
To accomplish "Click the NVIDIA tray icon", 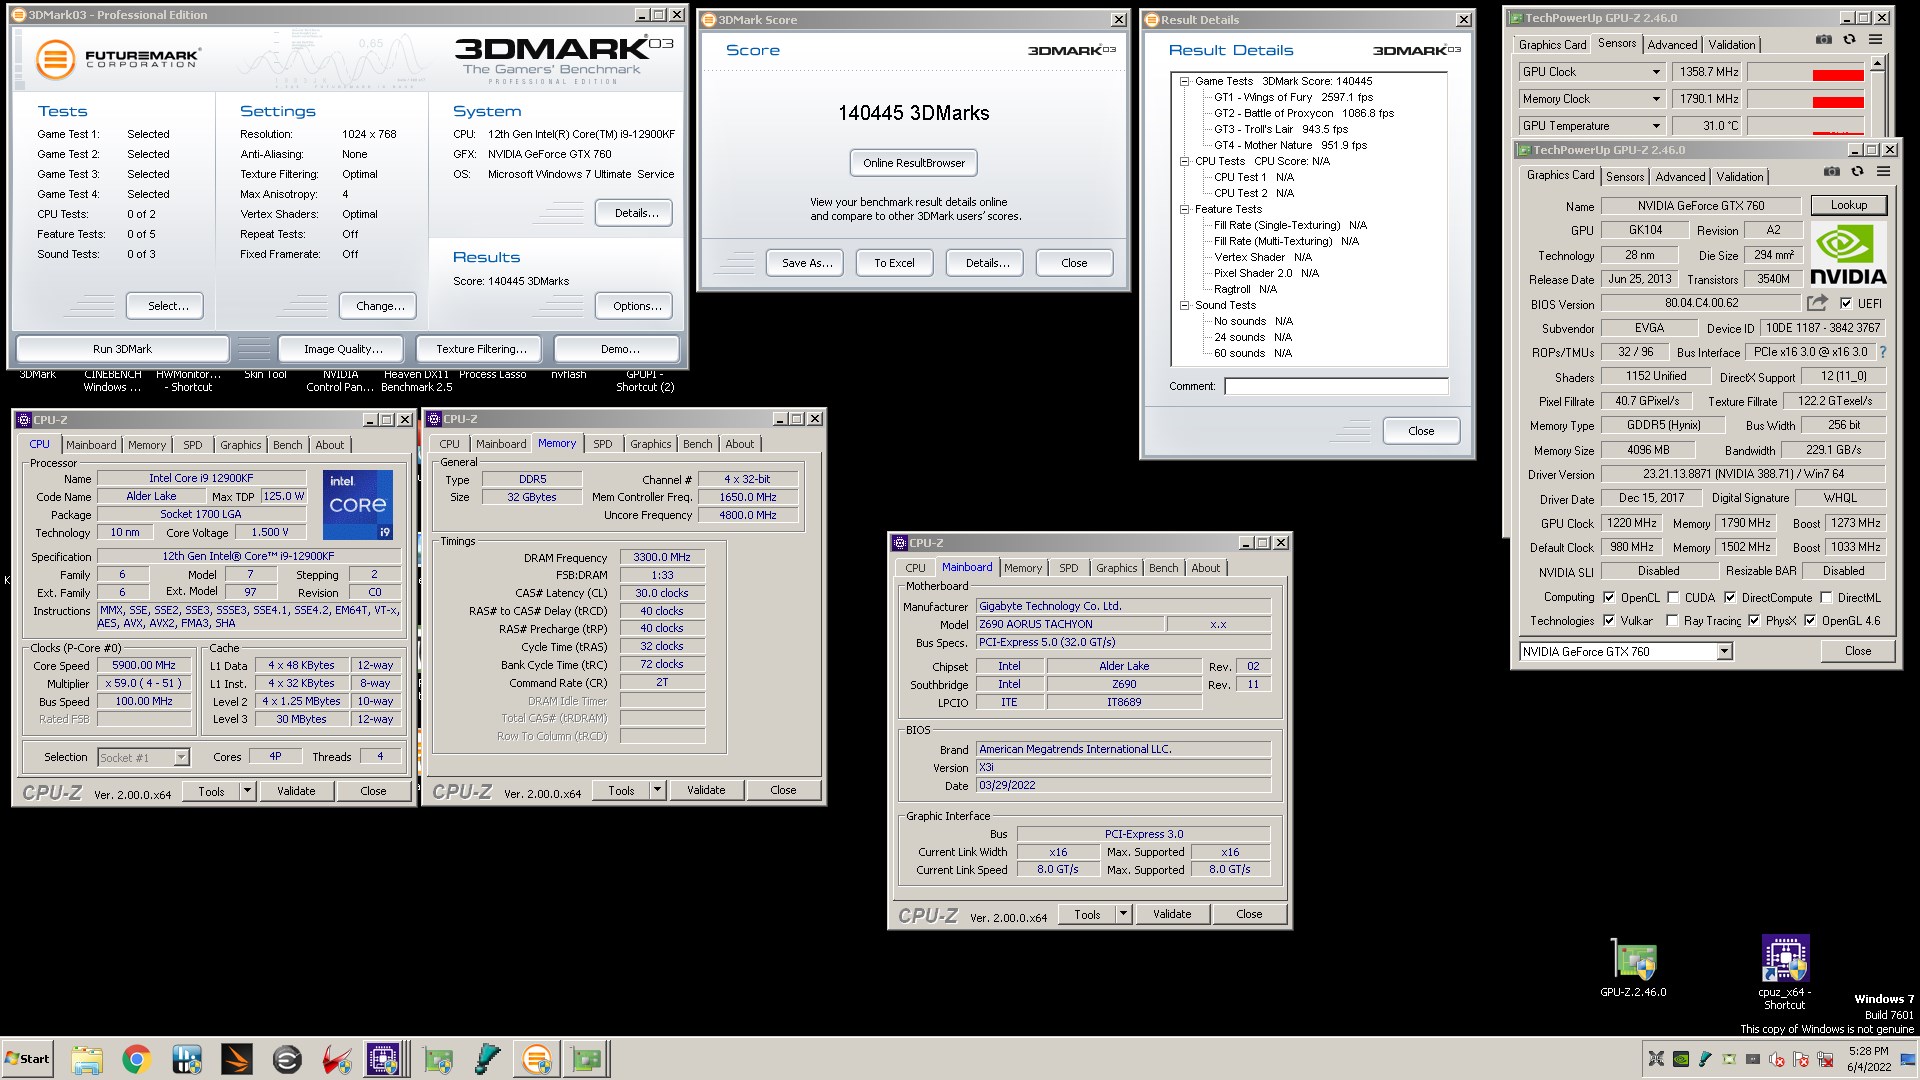I will click(x=1681, y=1059).
